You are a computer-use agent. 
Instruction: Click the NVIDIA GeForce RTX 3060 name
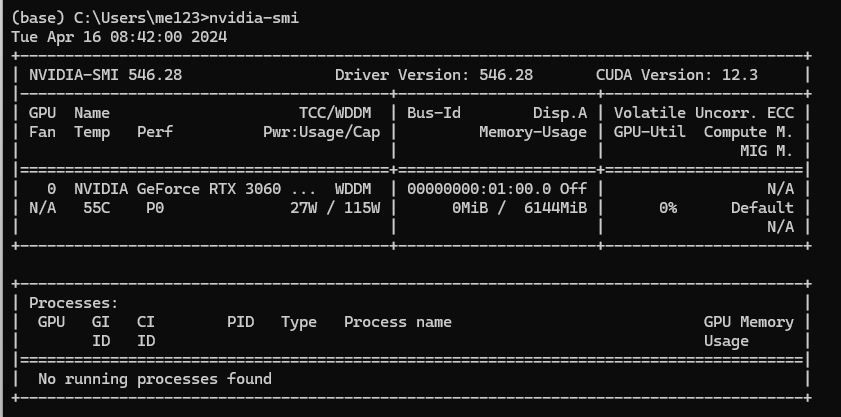pyautogui.click(x=178, y=189)
